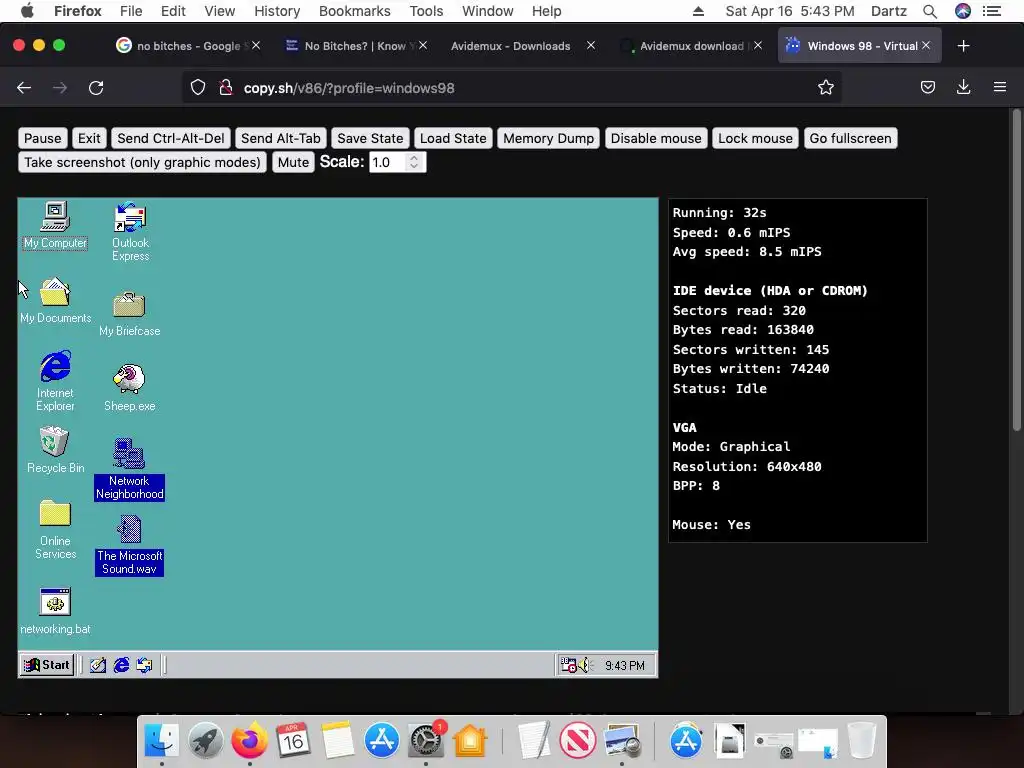This screenshot has width=1024, height=768.
Task: Open My Documents folder icon
Action: pos(56,301)
